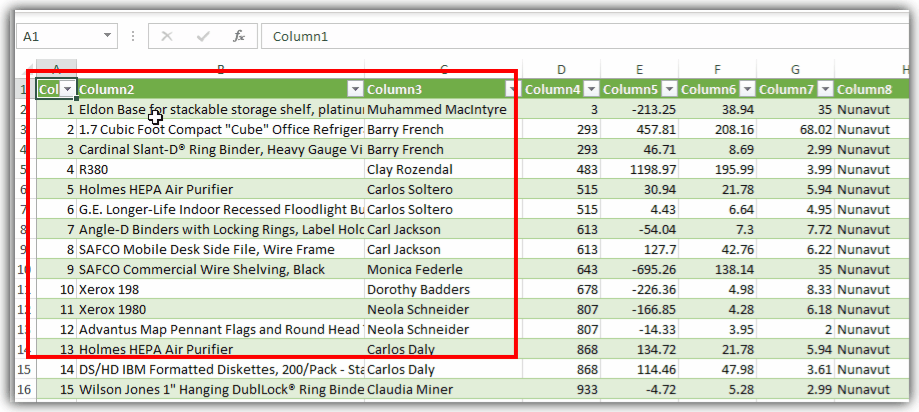Click the value 68.02 in Column7
919x412 pixels.
click(x=795, y=130)
